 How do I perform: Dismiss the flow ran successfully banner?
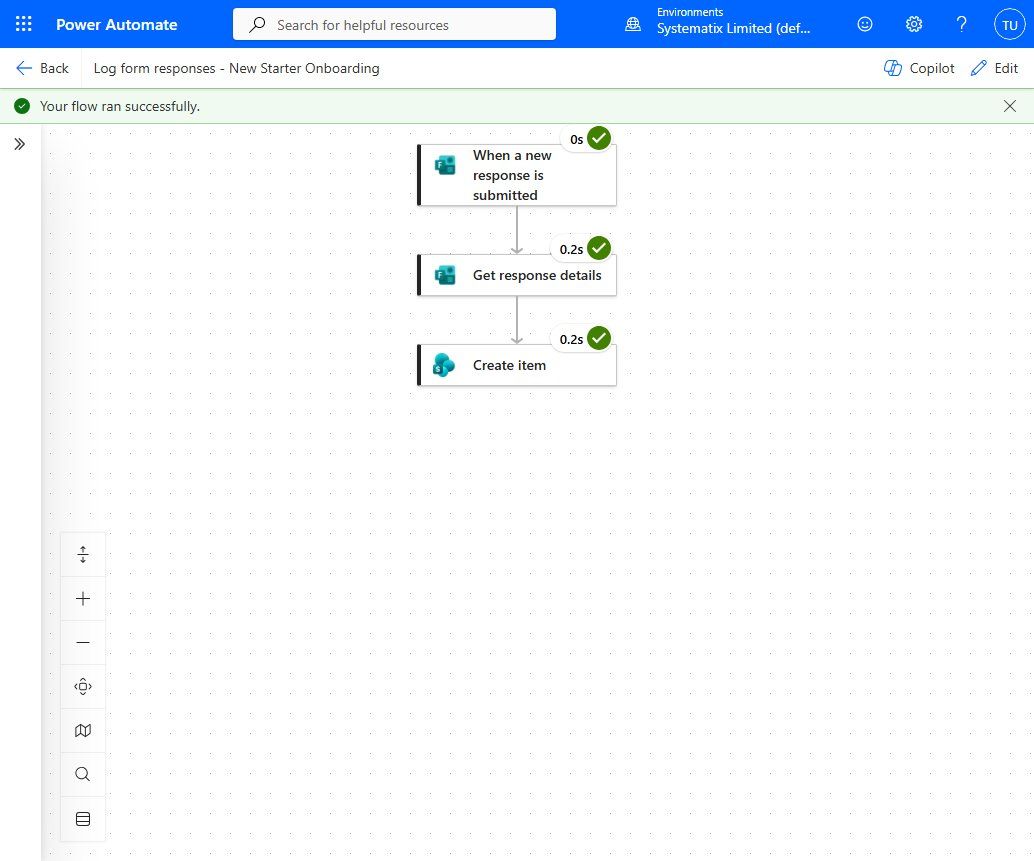click(x=1010, y=106)
